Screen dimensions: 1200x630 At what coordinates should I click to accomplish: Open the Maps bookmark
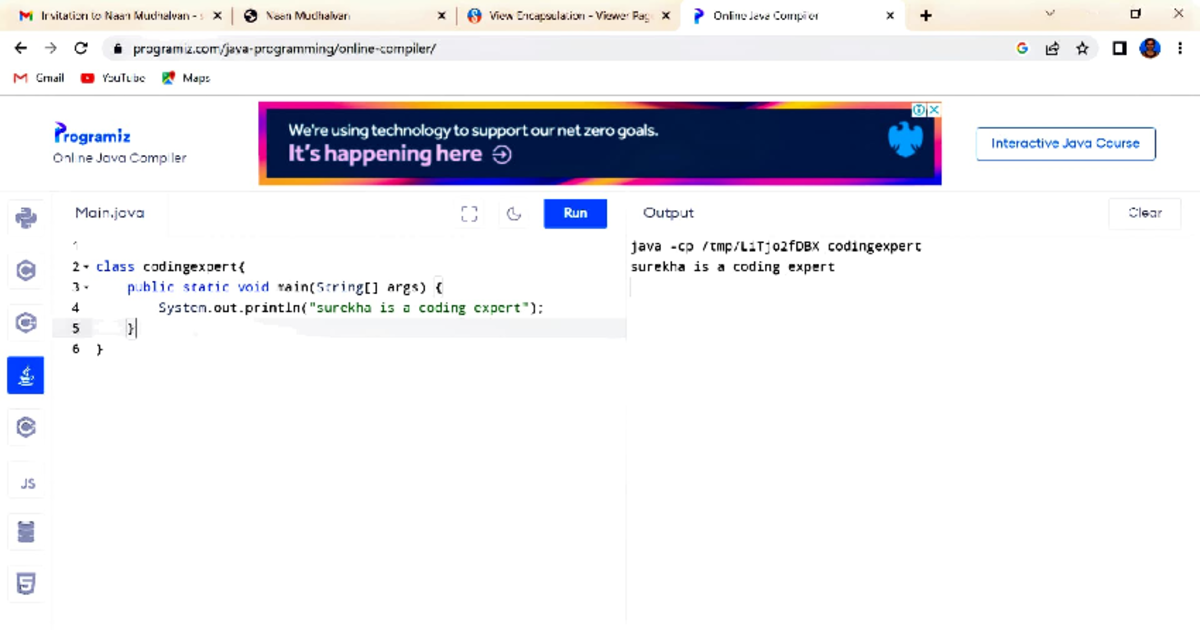[186, 78]
